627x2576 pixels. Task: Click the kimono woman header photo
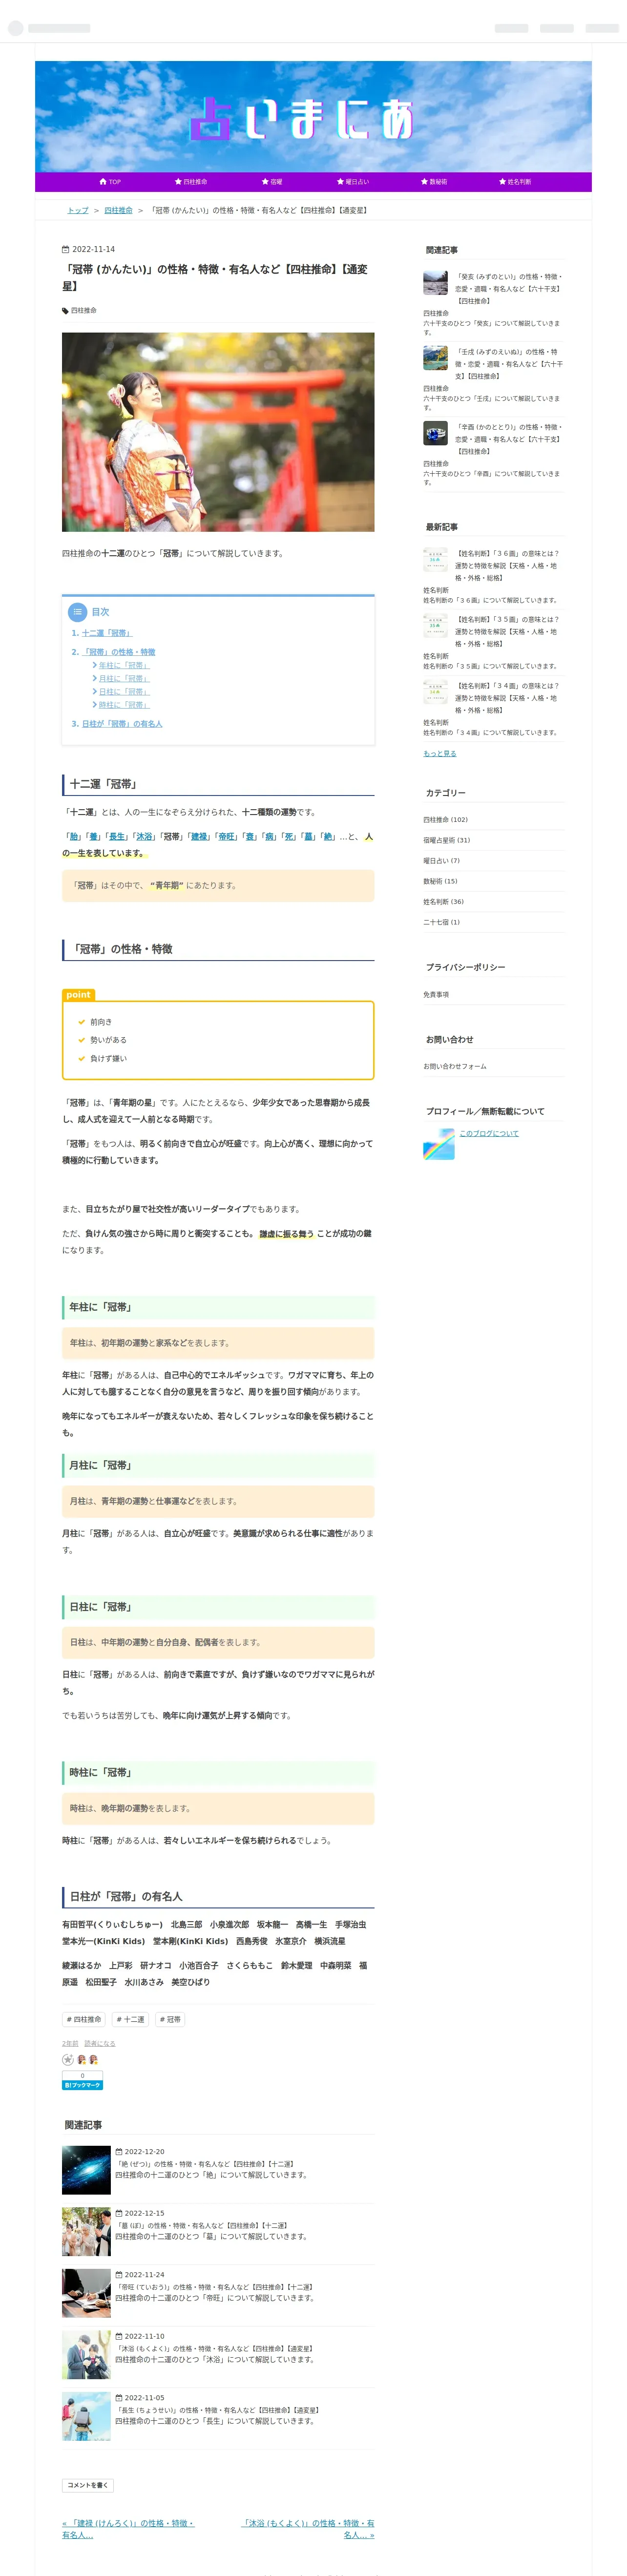coord(218,432)
